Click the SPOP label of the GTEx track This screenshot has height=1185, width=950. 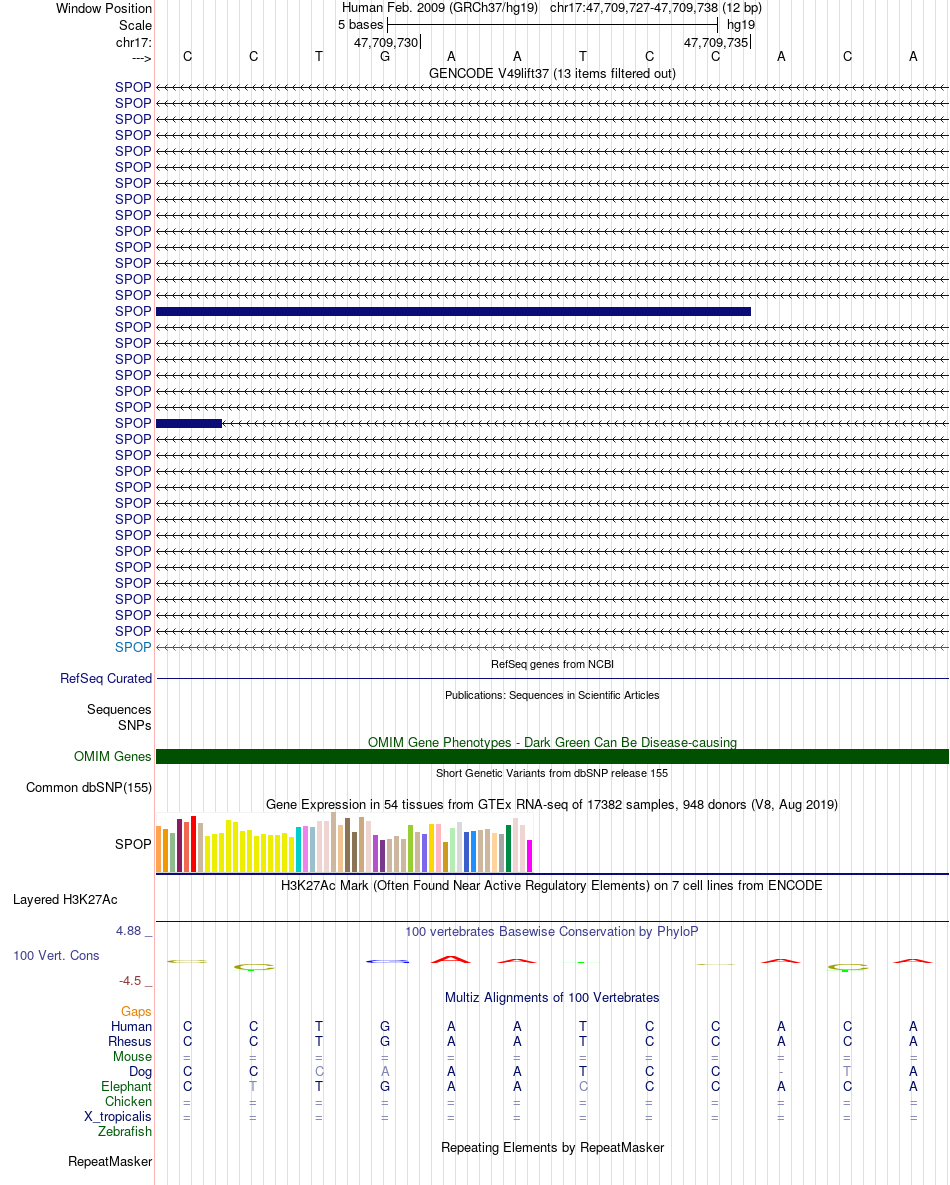click(x=133, y=844)
